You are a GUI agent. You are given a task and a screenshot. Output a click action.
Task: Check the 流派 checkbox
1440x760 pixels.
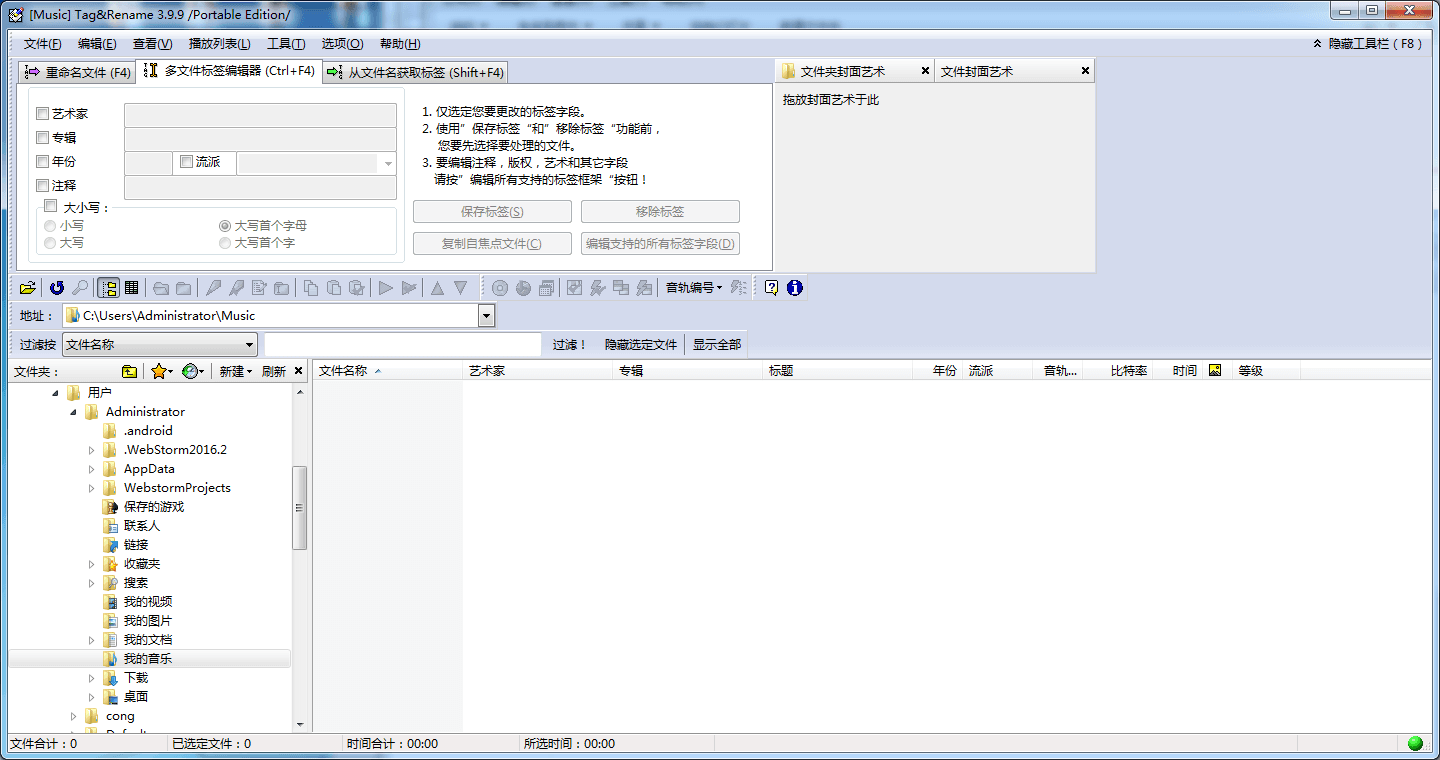tap(186, 162)
